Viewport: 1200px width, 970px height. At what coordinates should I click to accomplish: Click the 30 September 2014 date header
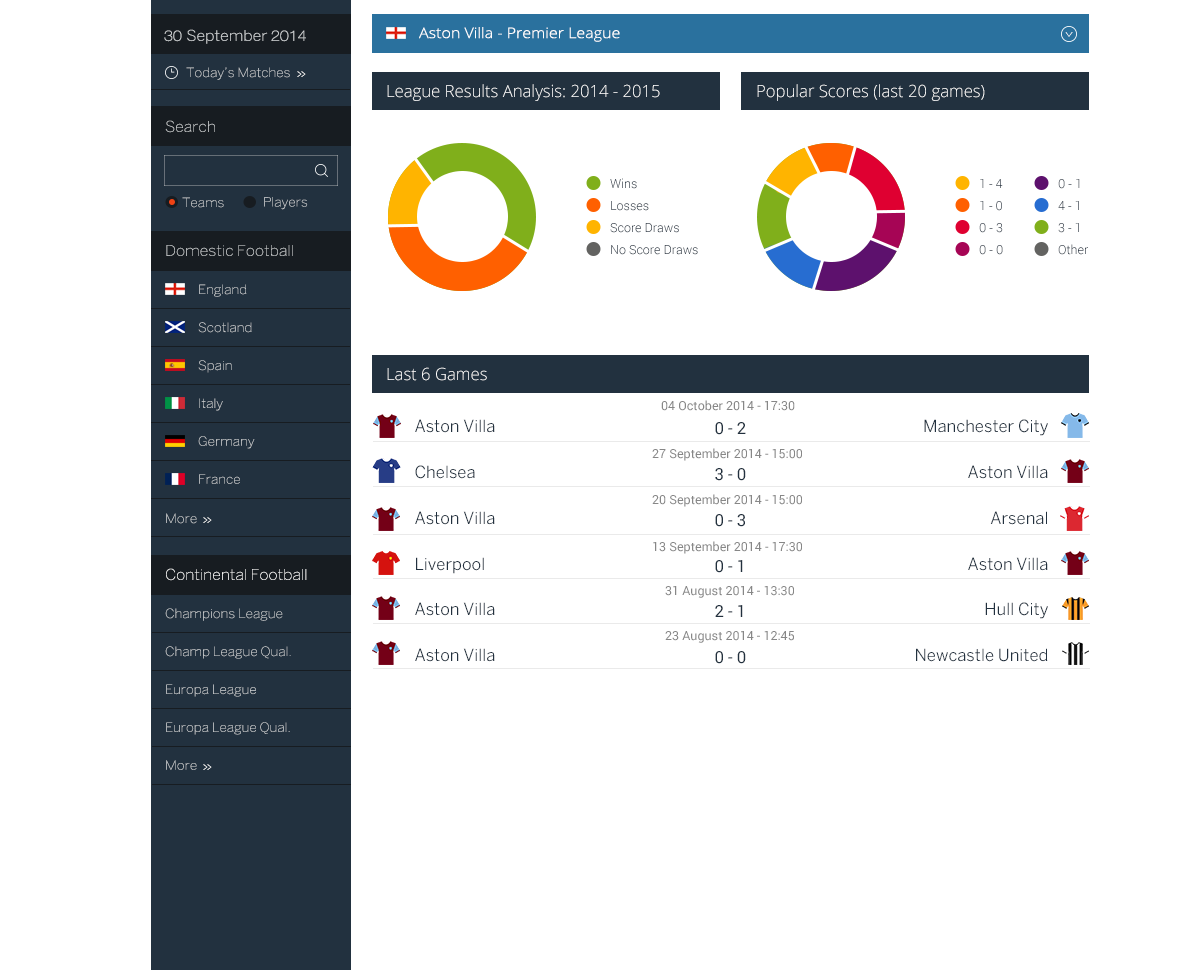(235, 36)
